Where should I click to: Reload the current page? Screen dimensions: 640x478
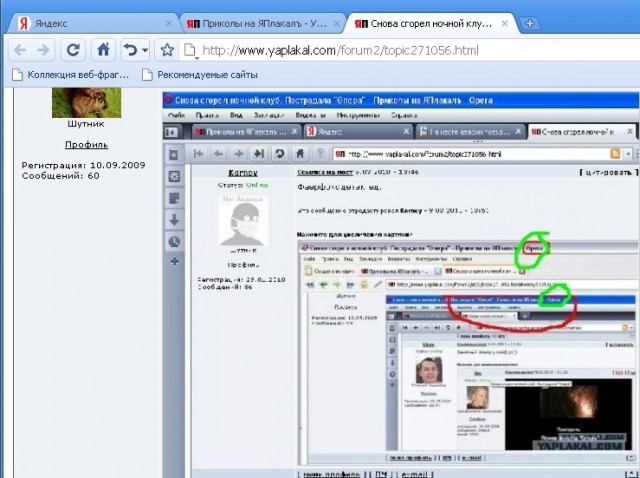pyautogui.click(x=73, y=50)
